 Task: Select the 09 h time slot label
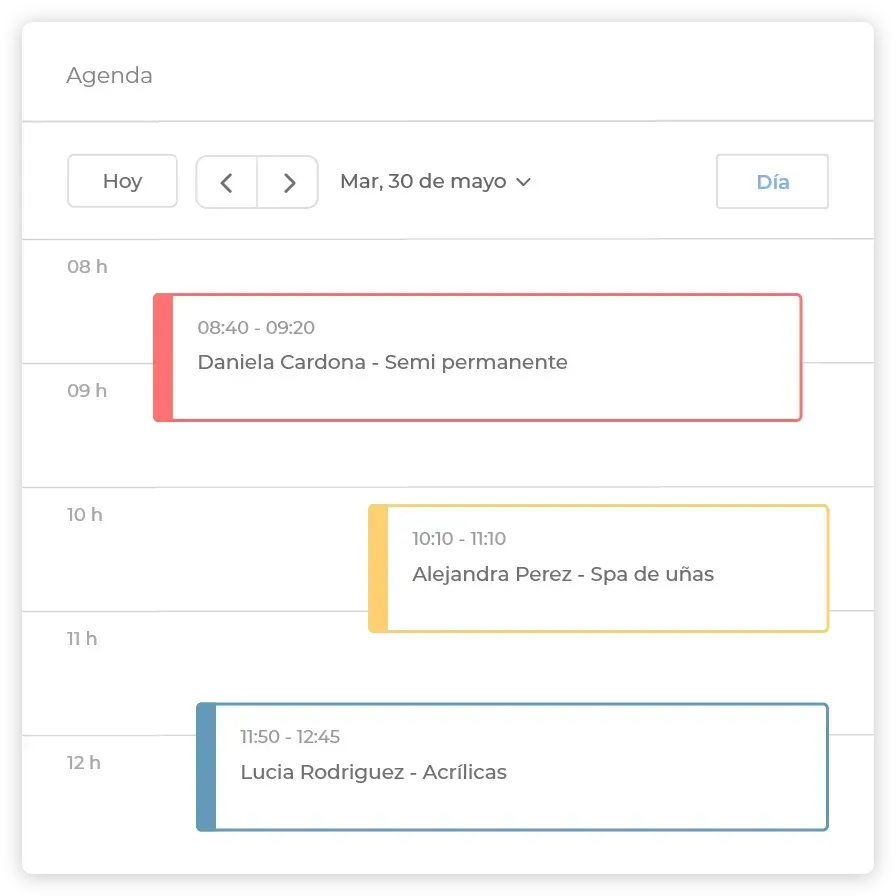[x=87, y=391]
